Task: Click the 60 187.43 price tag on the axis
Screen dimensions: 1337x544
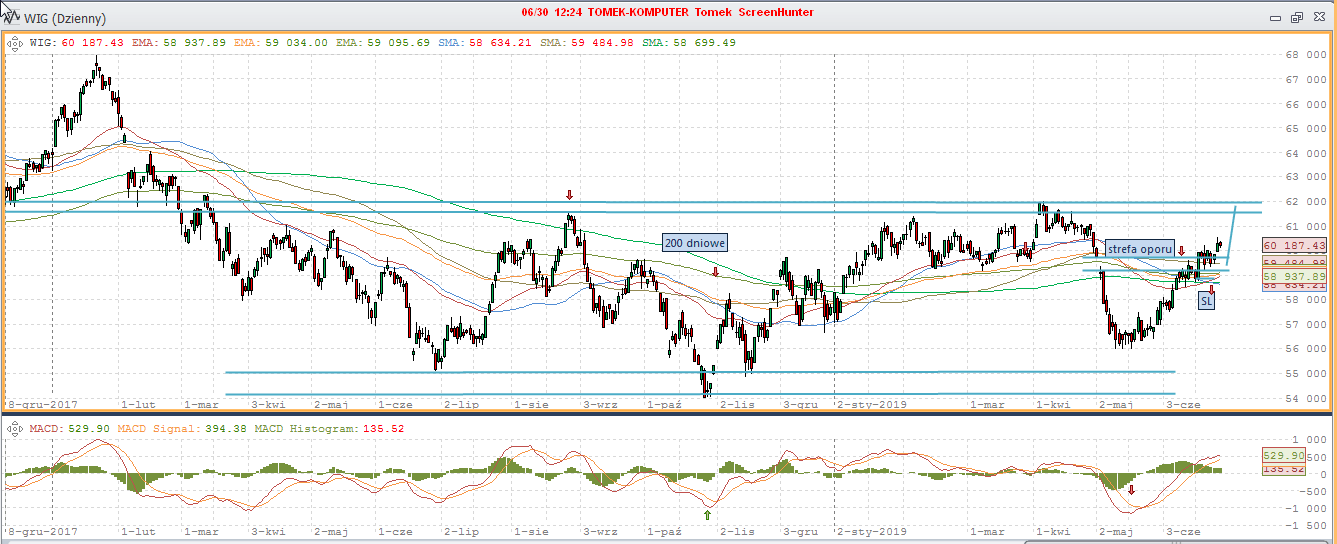Action: [1294, 246]
